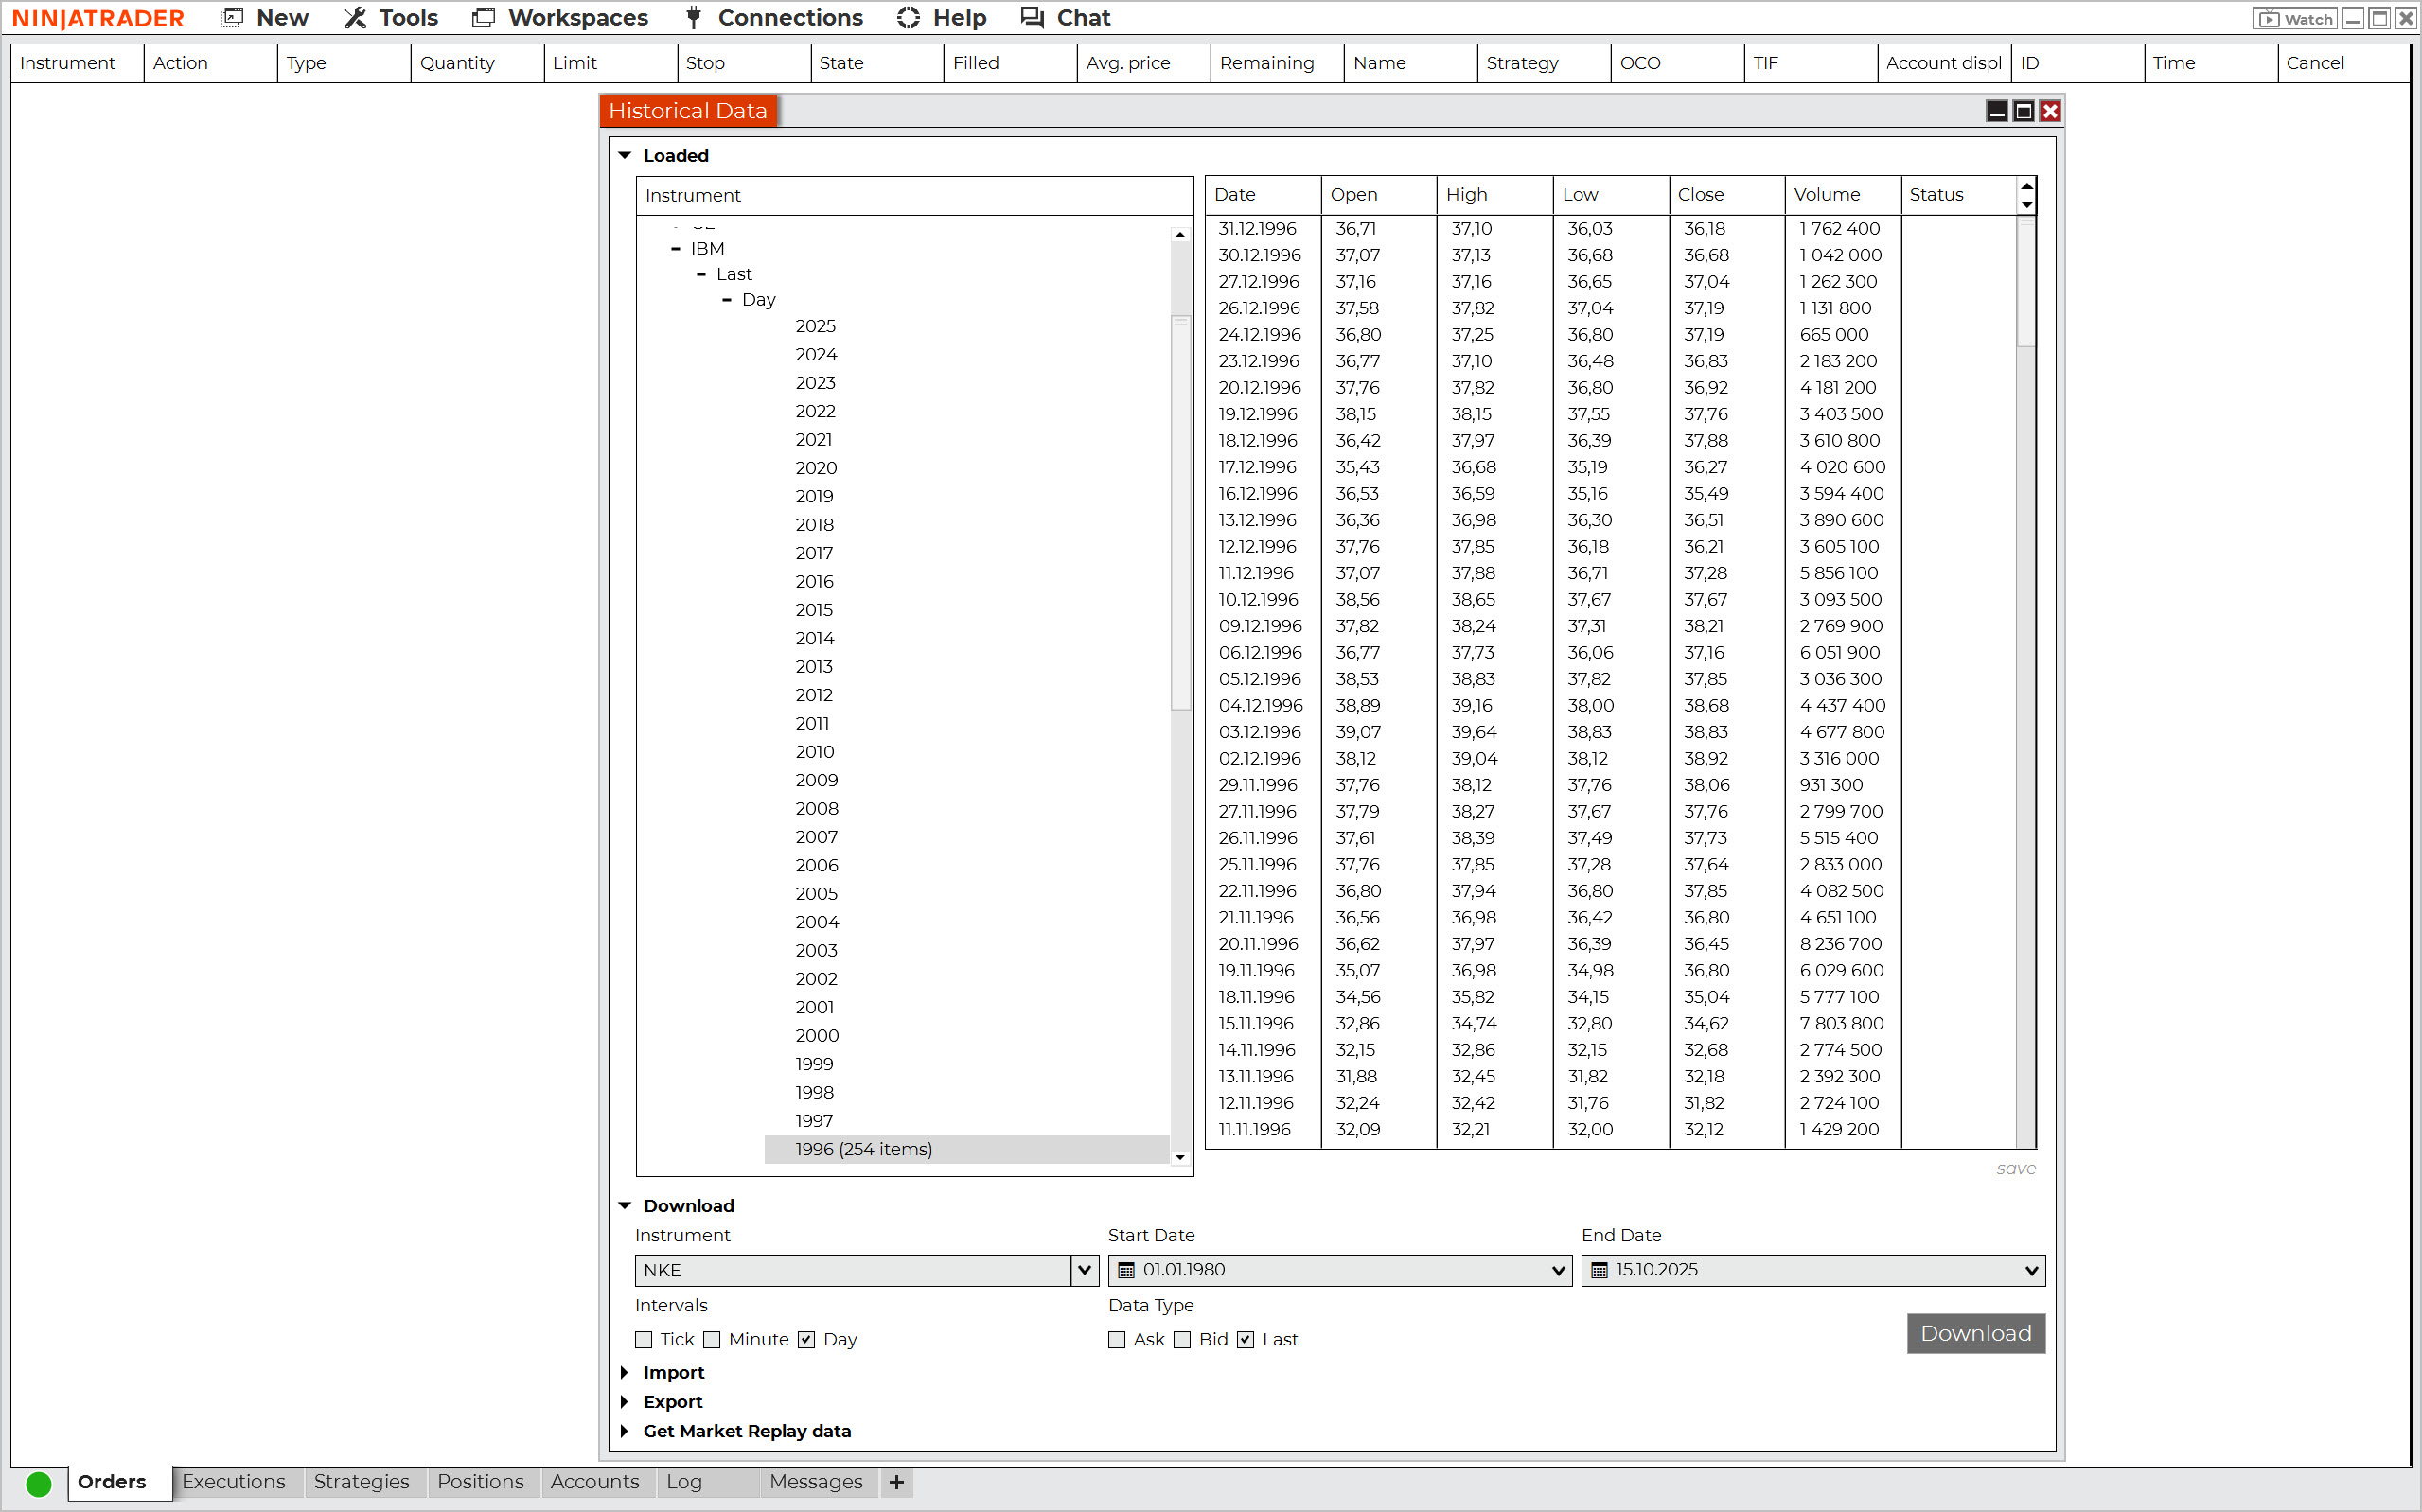The image size is (2422, 1512).
Task: Check the Minute interval checkbox
Action: [712, 1340]
